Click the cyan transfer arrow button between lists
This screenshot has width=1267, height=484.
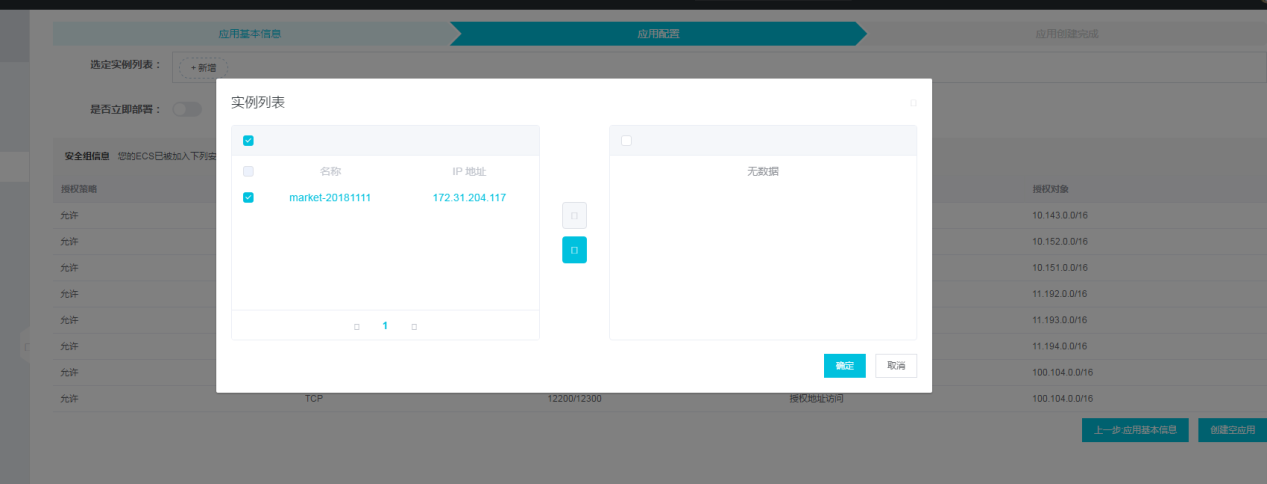pos(574,250)
